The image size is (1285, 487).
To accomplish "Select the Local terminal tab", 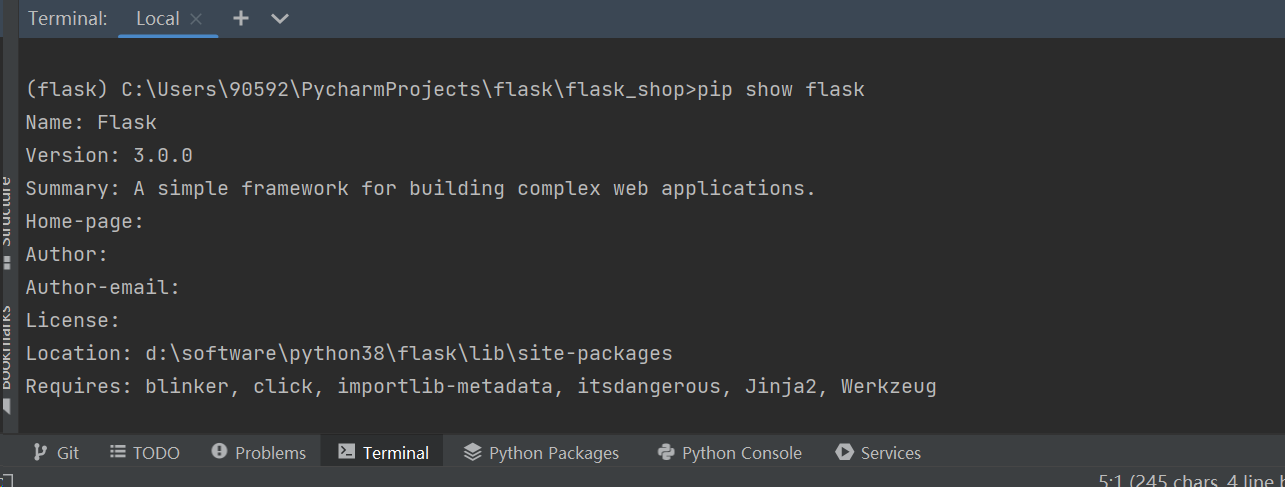I will pyautogui.click(x=157, y=19).
